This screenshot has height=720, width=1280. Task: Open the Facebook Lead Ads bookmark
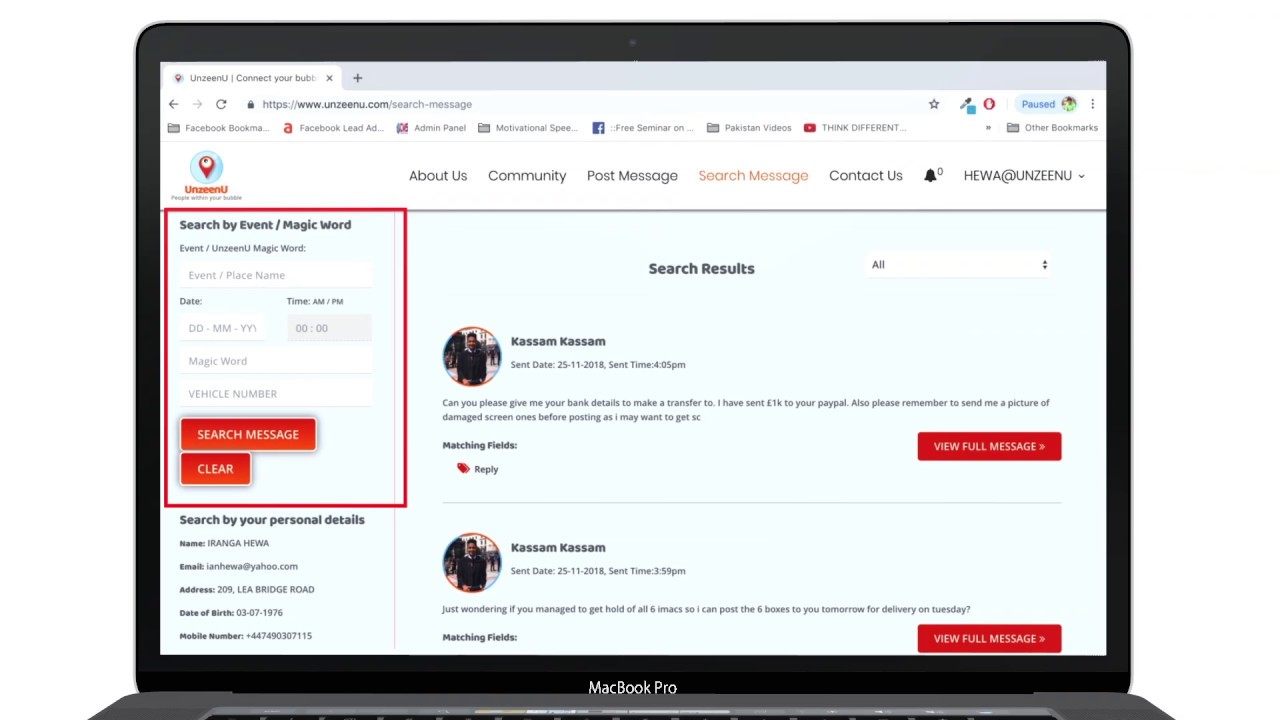click(333, 128)
